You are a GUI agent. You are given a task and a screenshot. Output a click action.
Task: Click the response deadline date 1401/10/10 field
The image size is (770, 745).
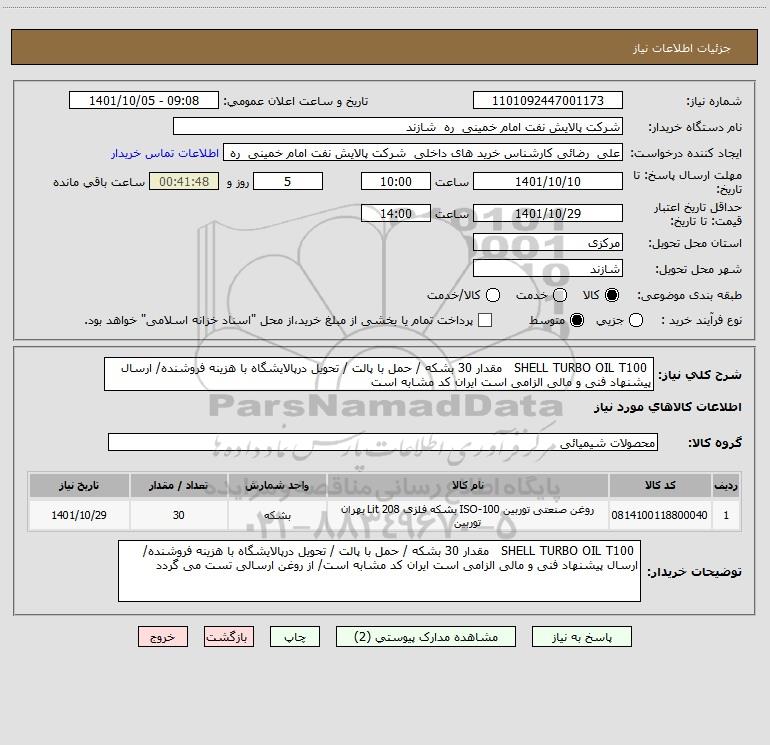coord(548,182)
